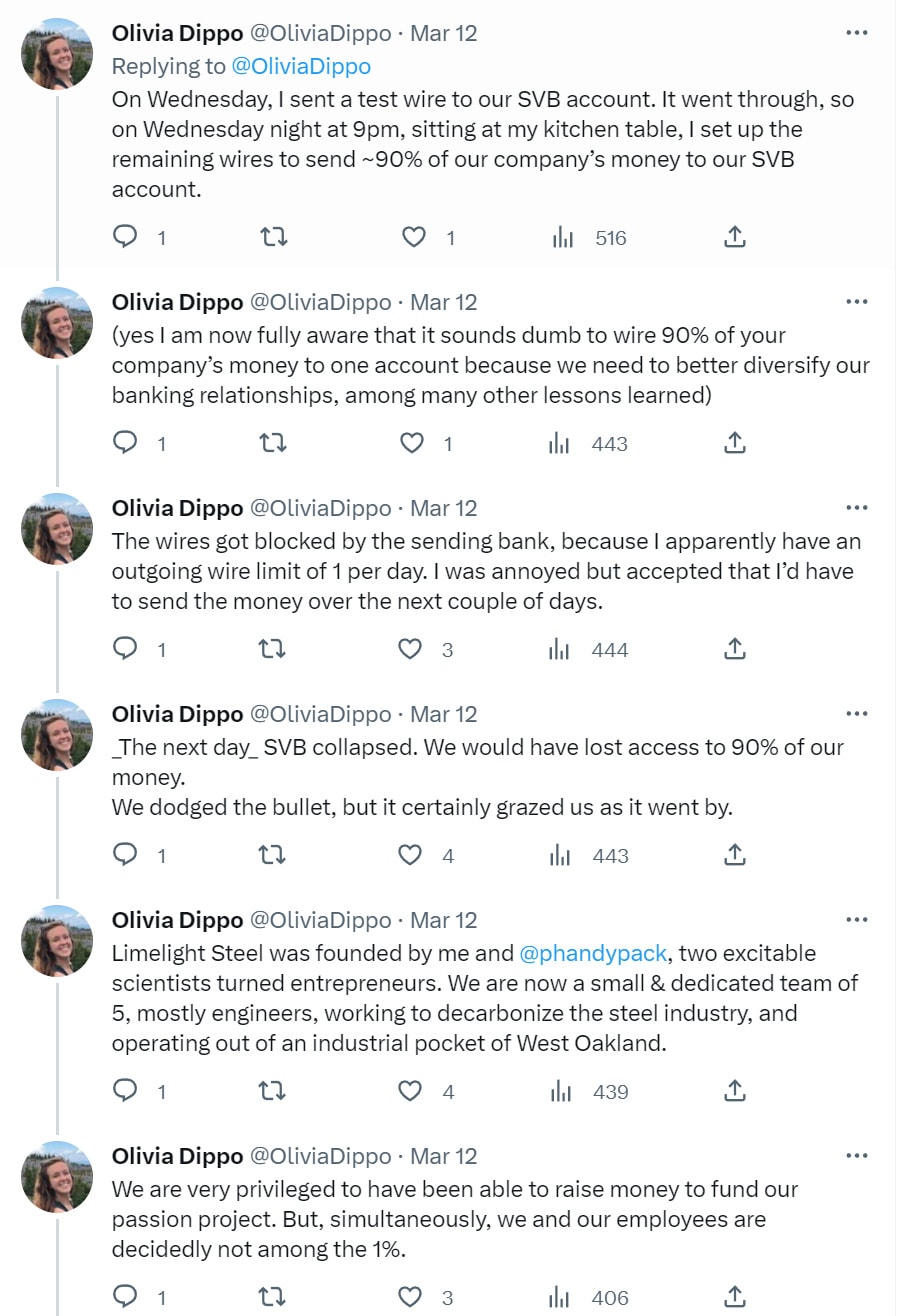The width and height of the screenshot is (897, 1316).
Task: Share the Limelight Steel founders tweet
Action: click(x=734, y=1091)
